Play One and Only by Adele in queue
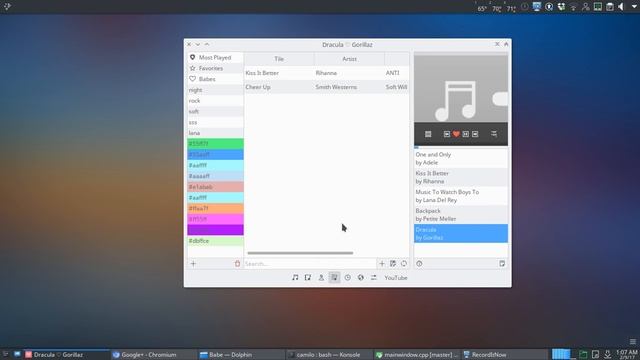The width and height of the screenshot is (640, 360). tap(461, 158)
